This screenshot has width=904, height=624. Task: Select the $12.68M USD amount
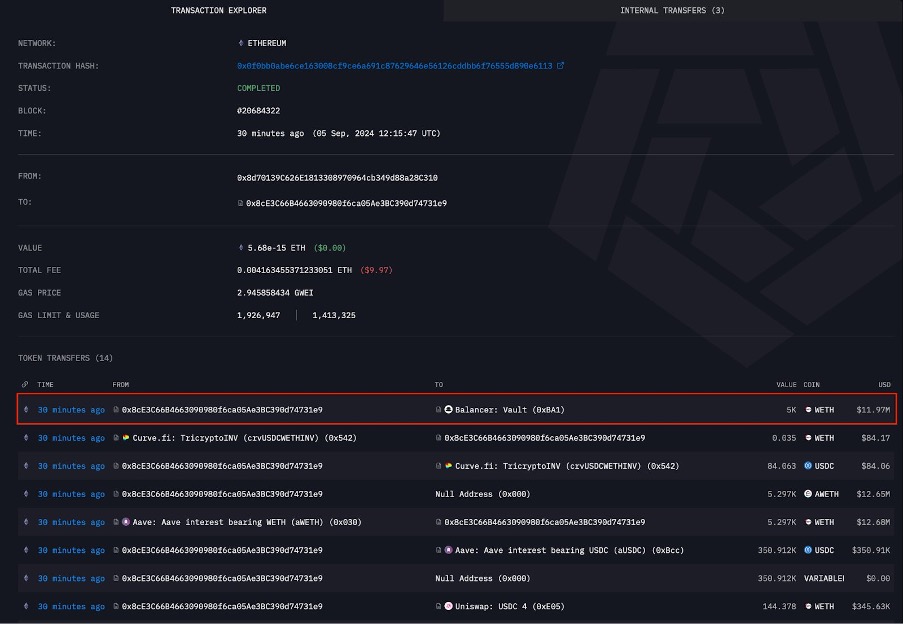coord(873,522)
